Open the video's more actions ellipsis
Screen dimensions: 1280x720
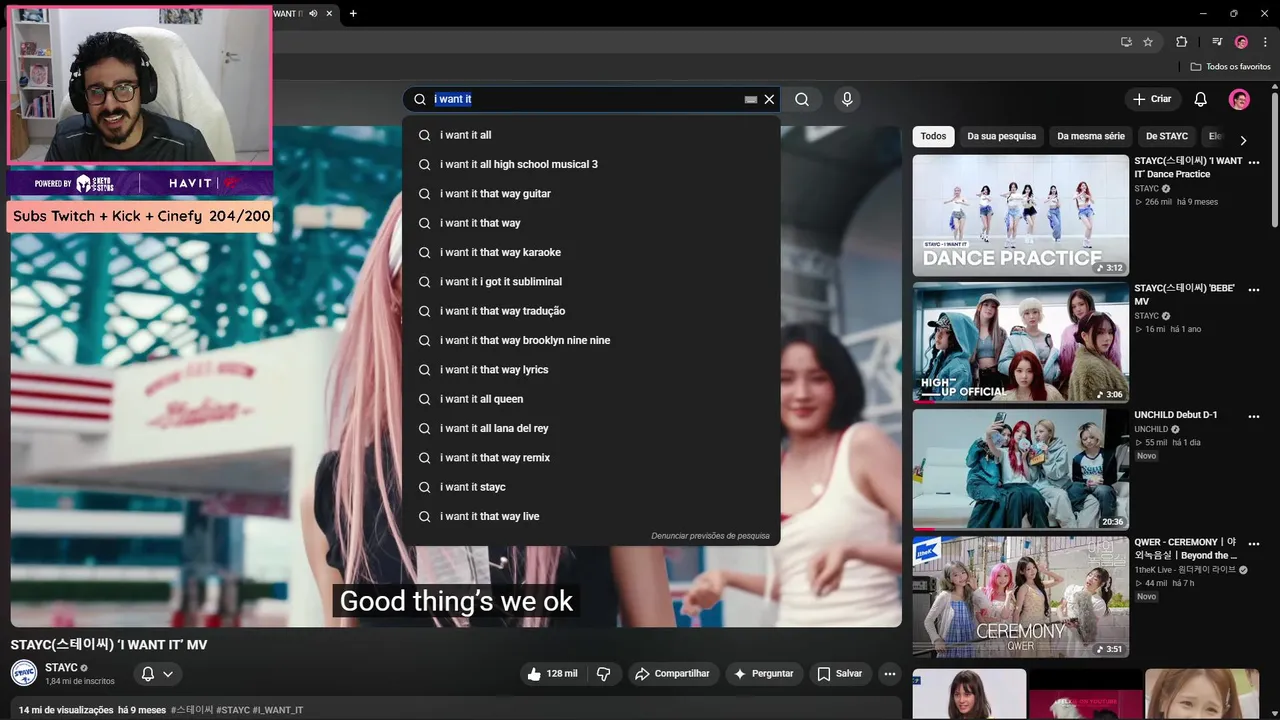tap(889, 674)
